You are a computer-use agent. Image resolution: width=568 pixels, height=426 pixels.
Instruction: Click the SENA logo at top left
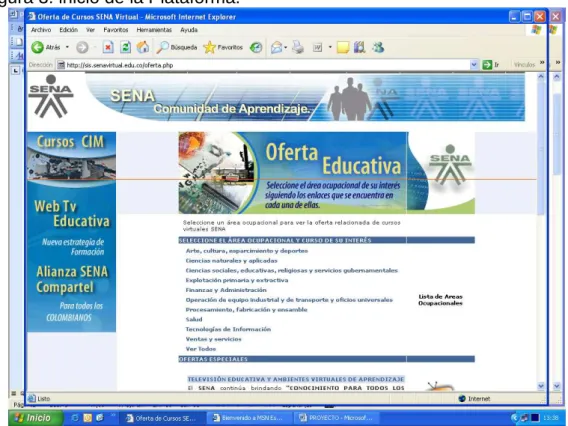[x=51, y=96]
